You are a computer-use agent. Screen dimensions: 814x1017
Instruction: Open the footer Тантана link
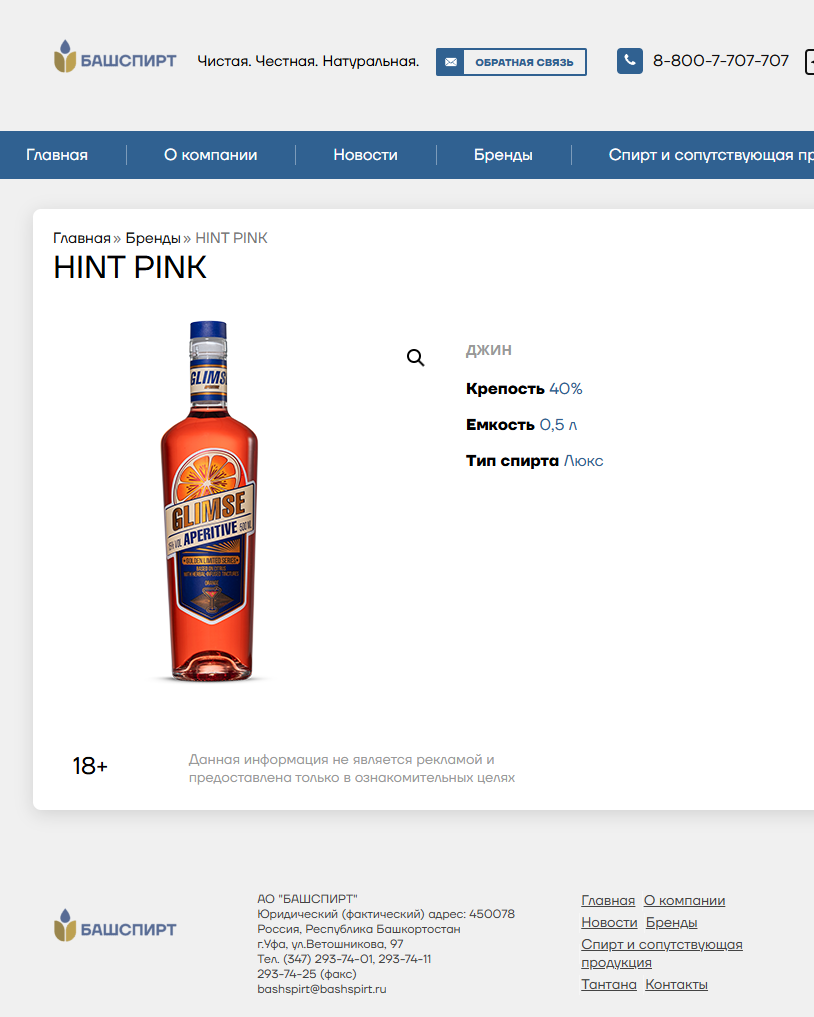(609, 985)
